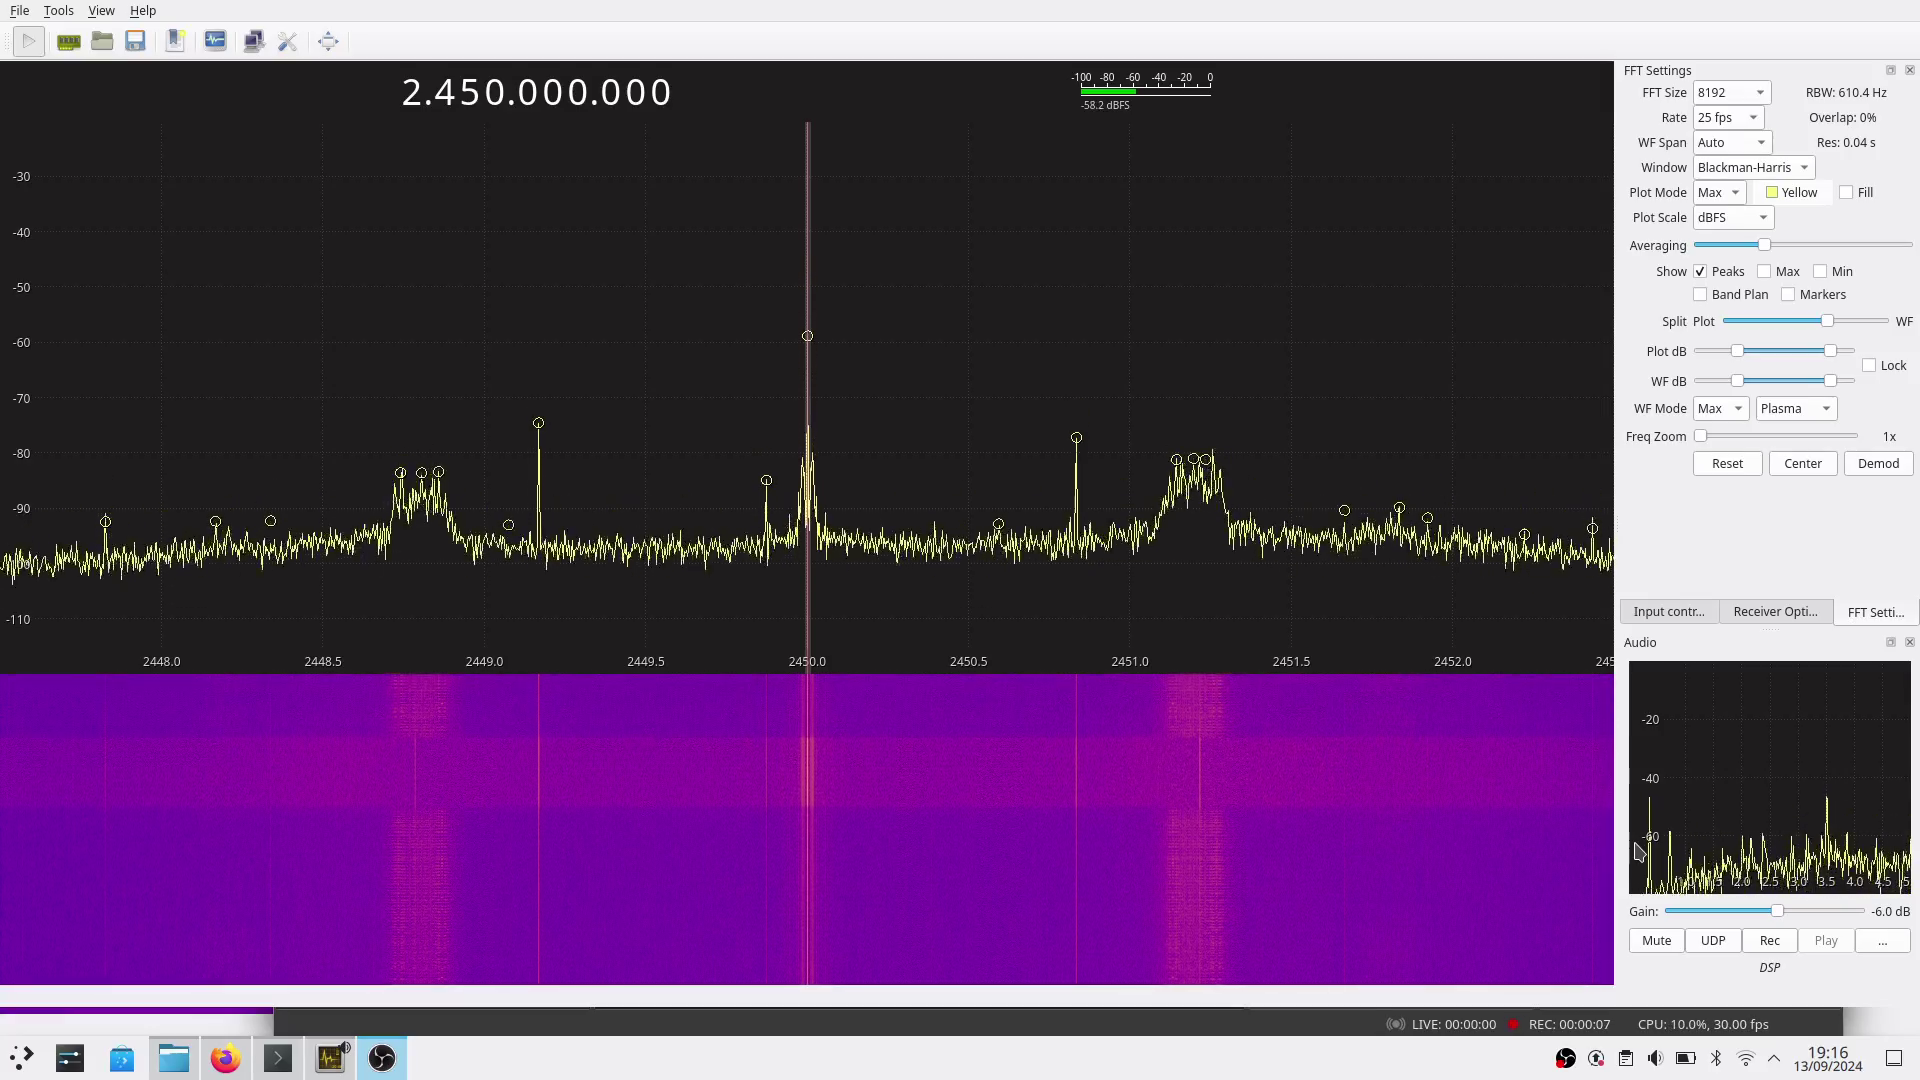Open the File menu

click(19, 10)
